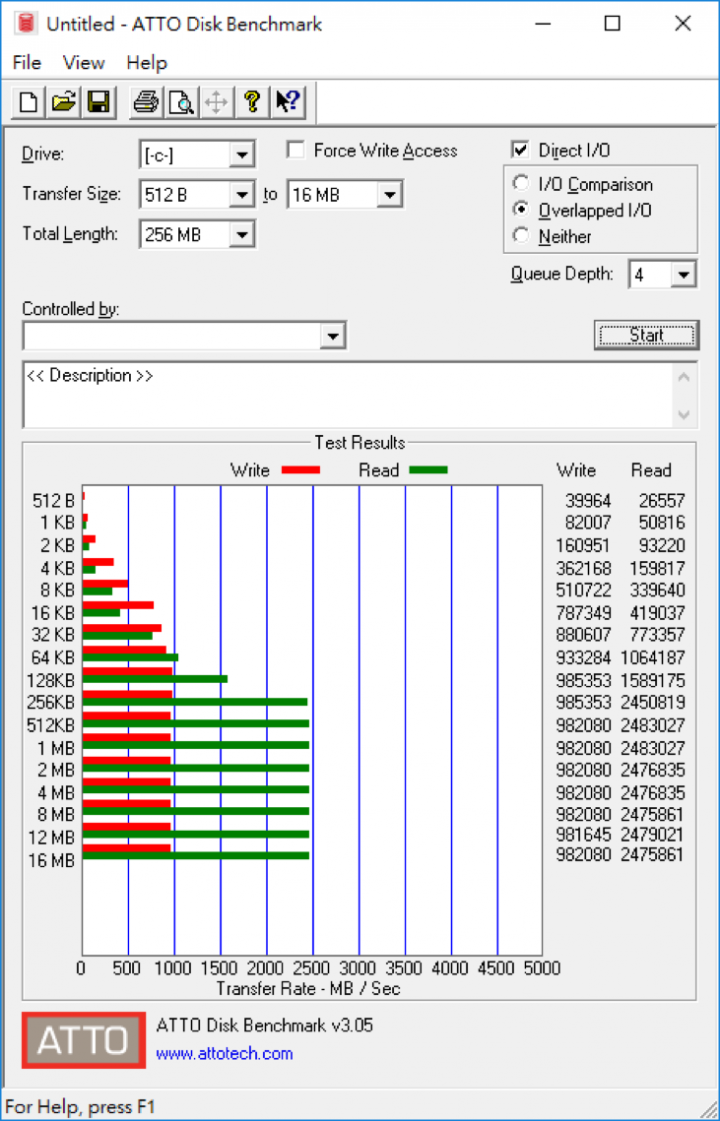Click the 256KB row label
The width and height of the screenshot is (720, 1121).
point(50,702)
